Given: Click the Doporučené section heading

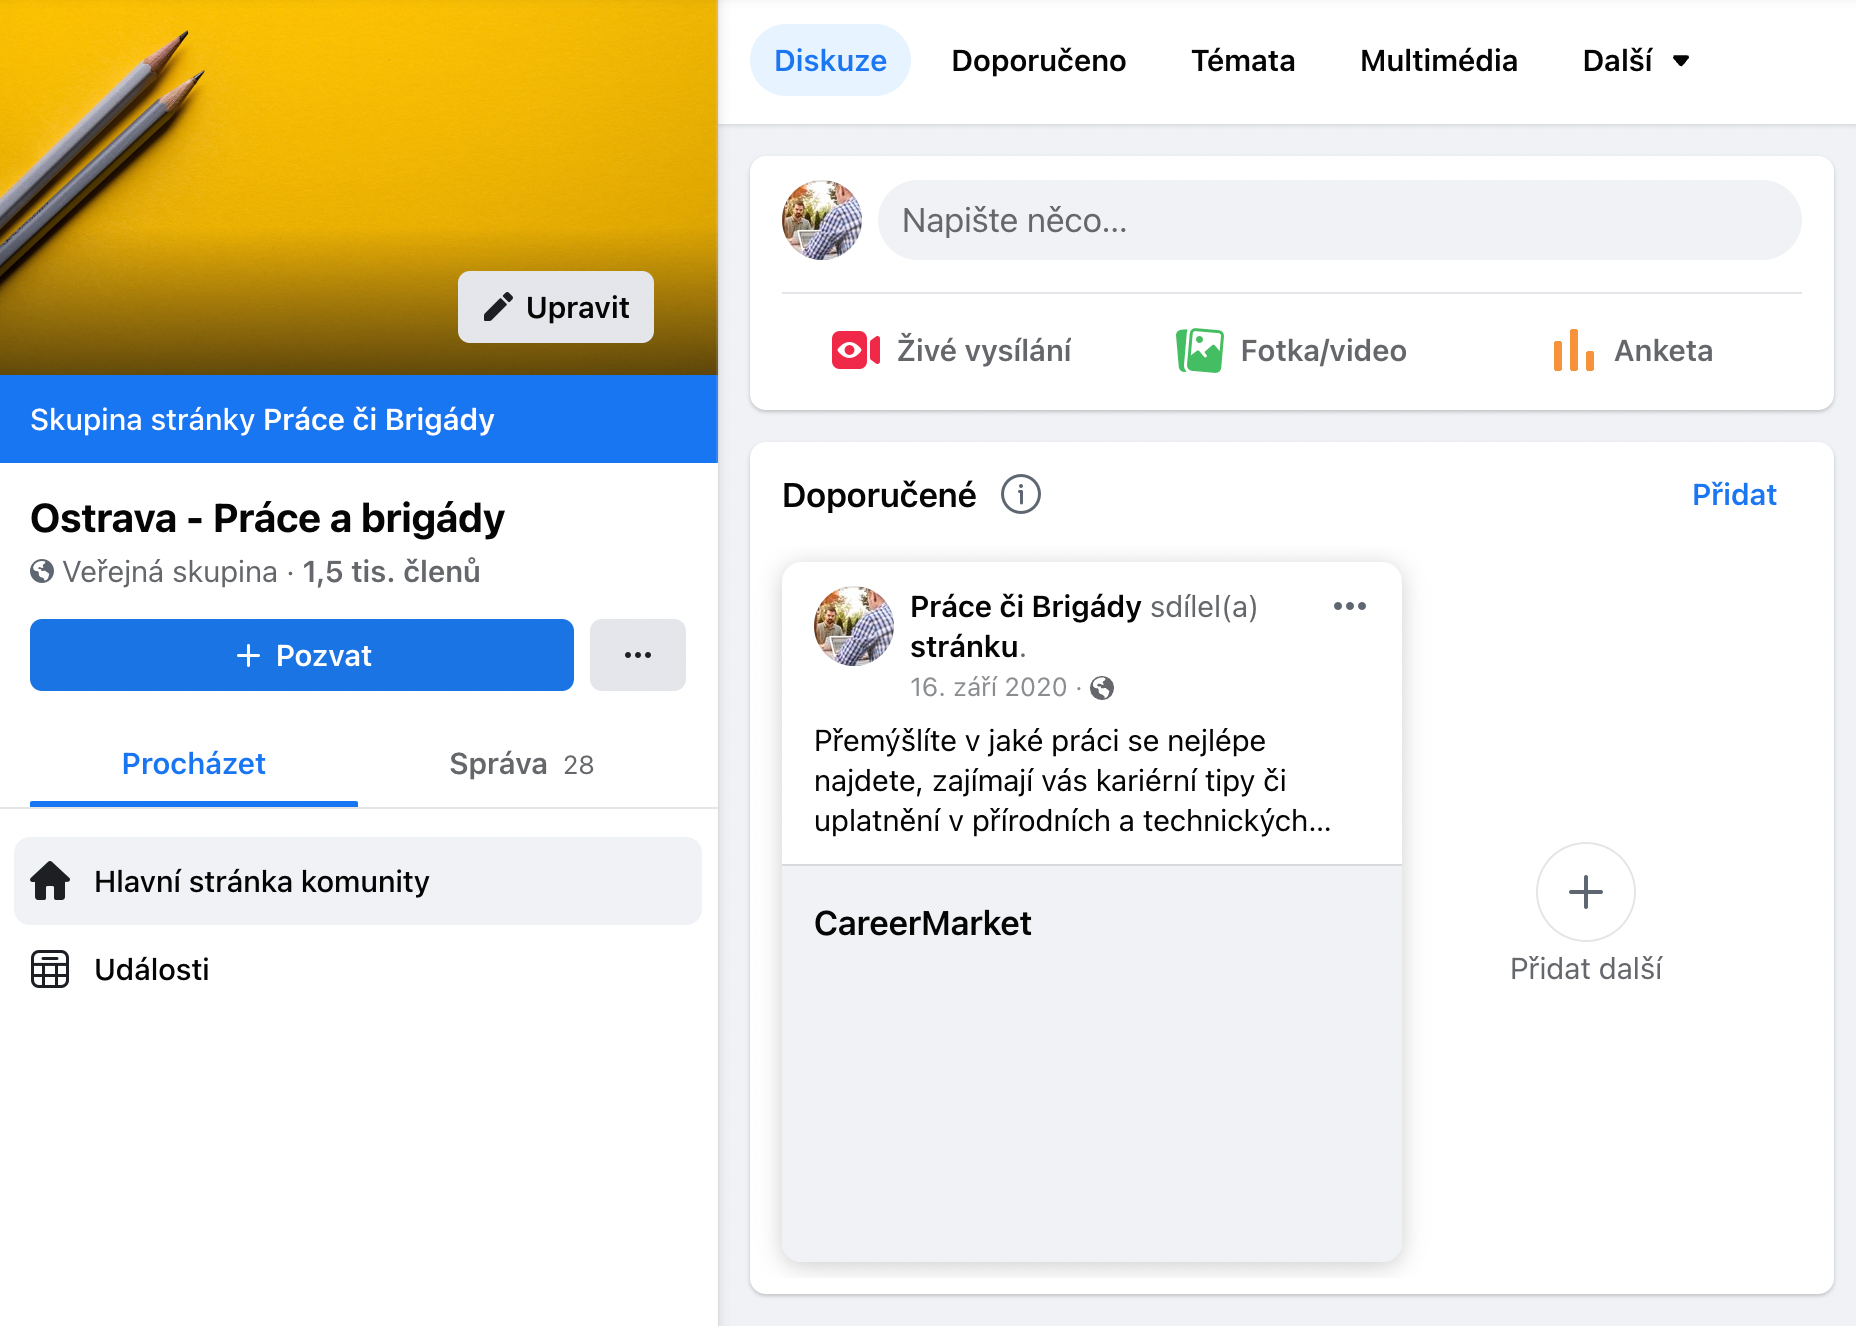Looking at the screenshot, I should (x=879, y=494).
